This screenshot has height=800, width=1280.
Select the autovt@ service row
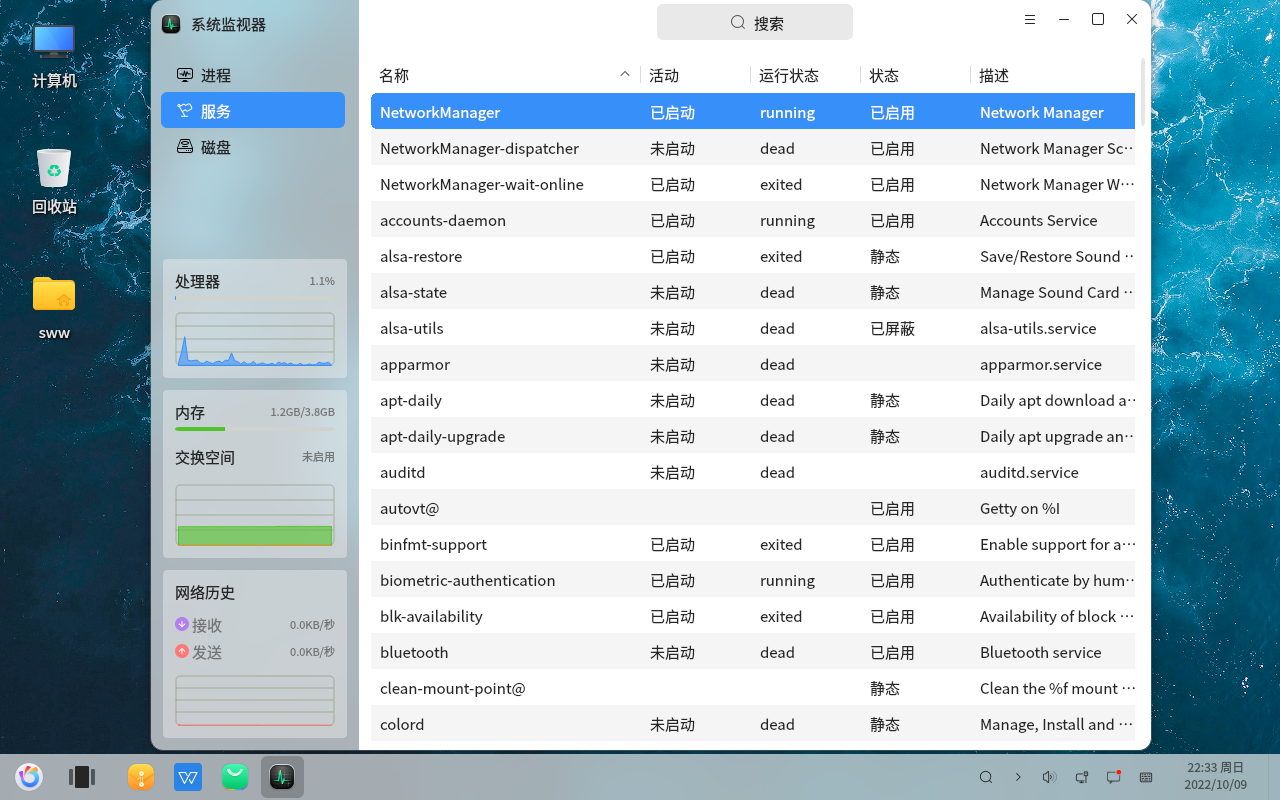coord(753,507)
